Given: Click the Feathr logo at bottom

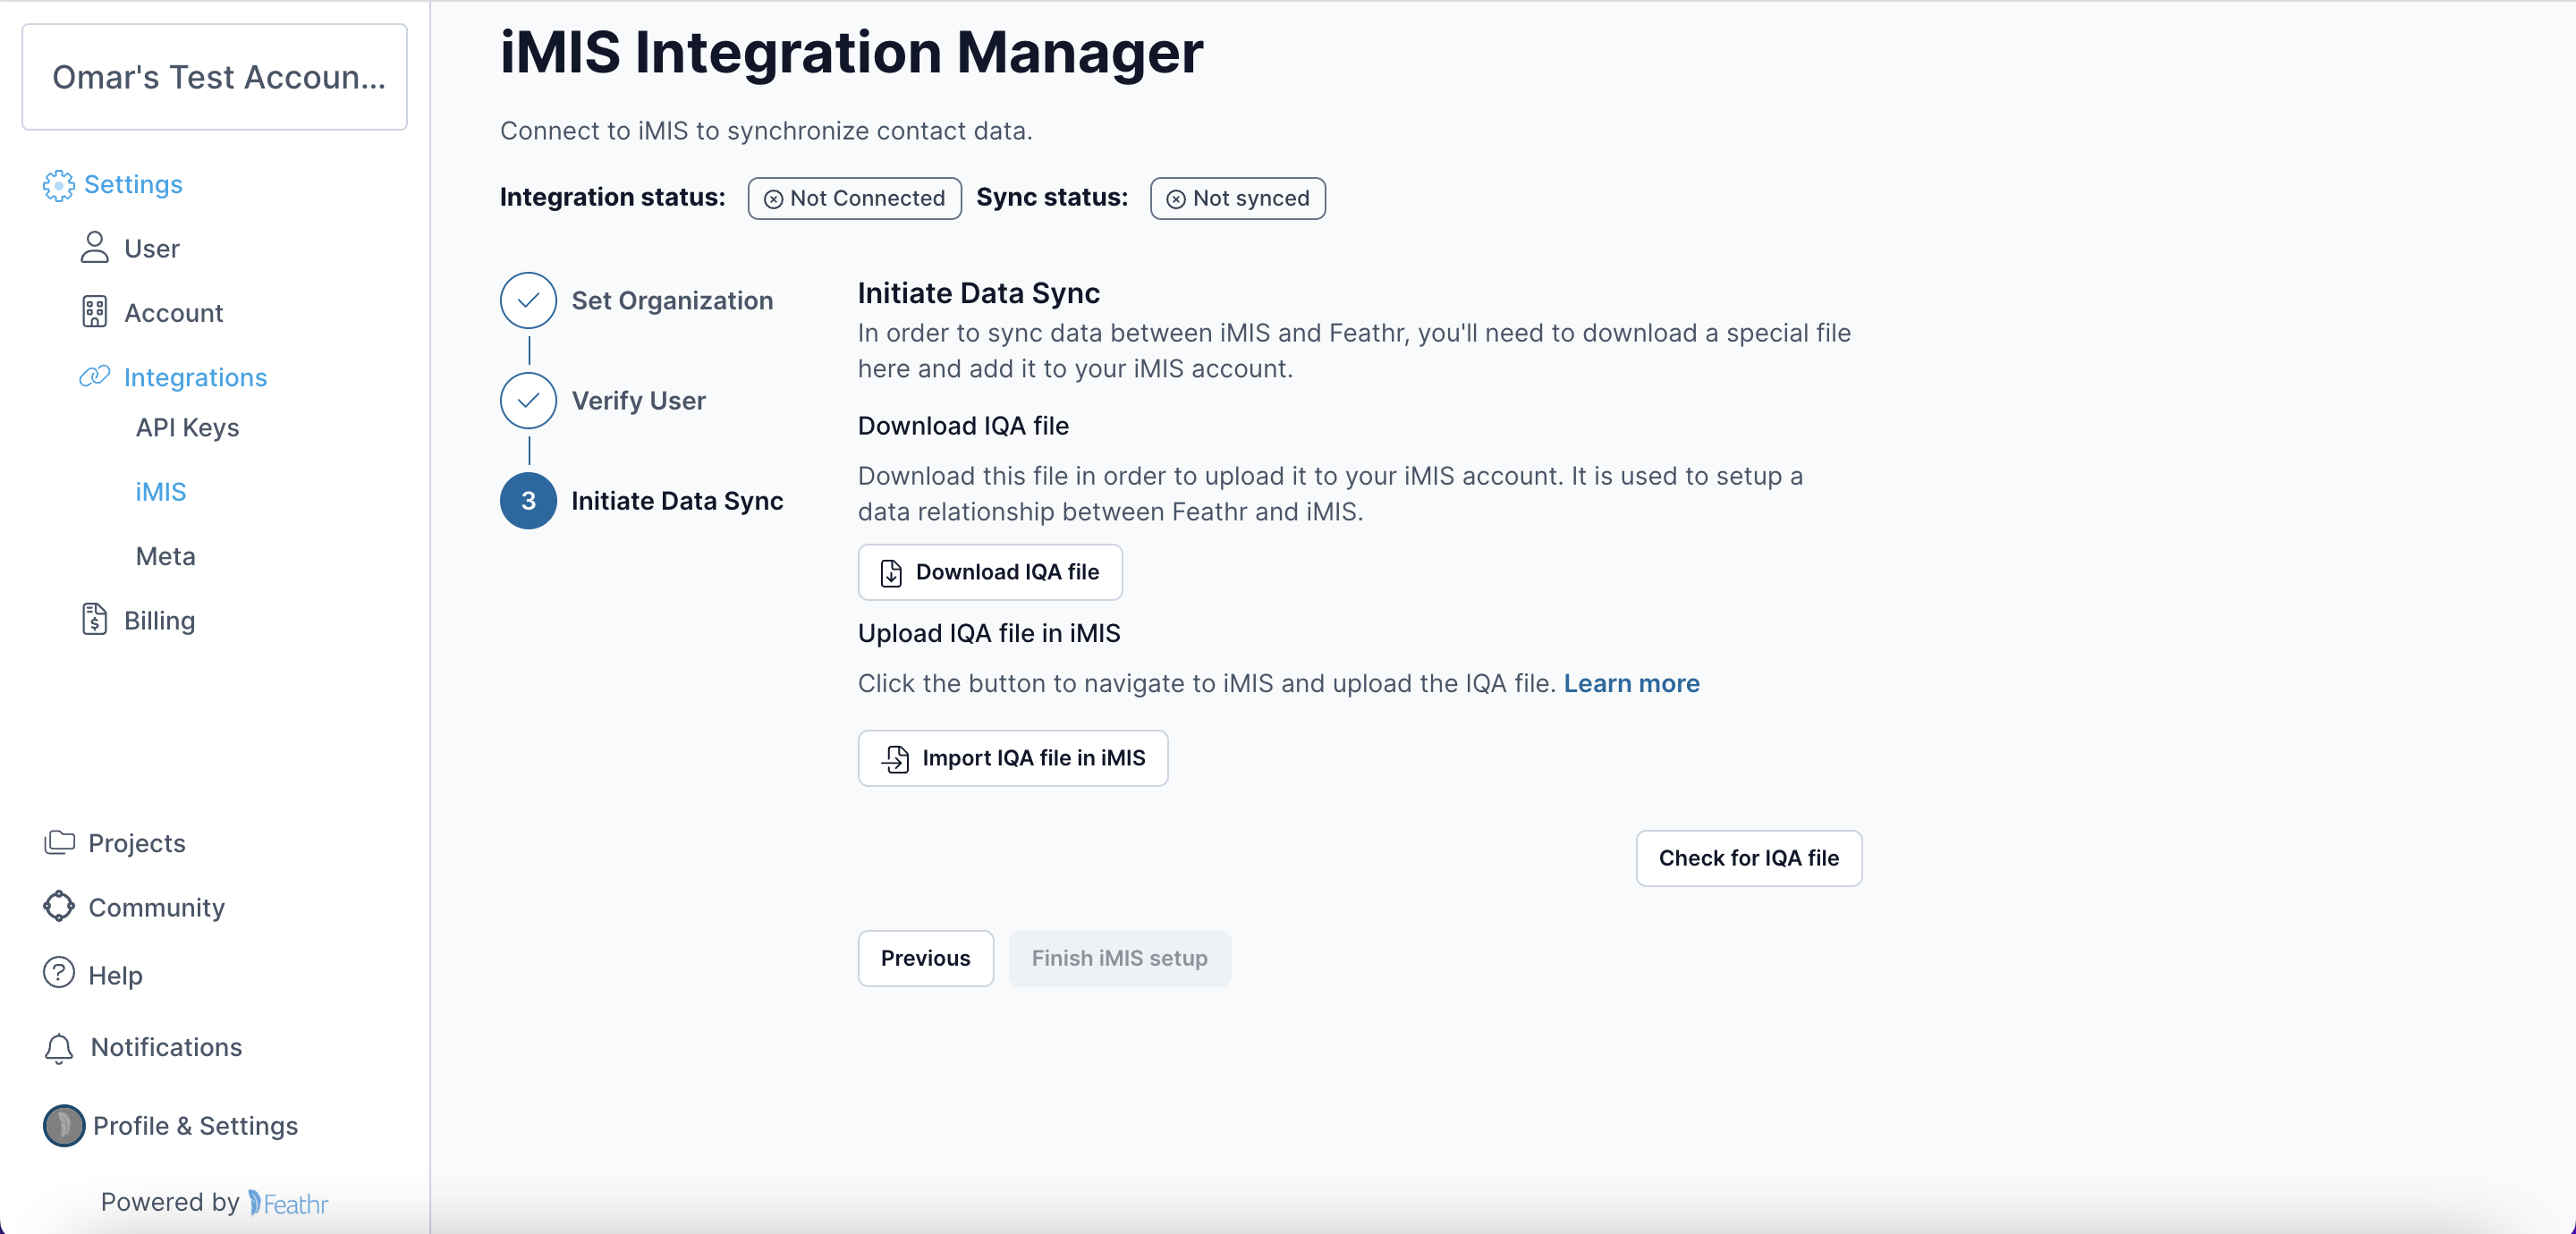Looking at the screenshot, I should point(289,1203).
